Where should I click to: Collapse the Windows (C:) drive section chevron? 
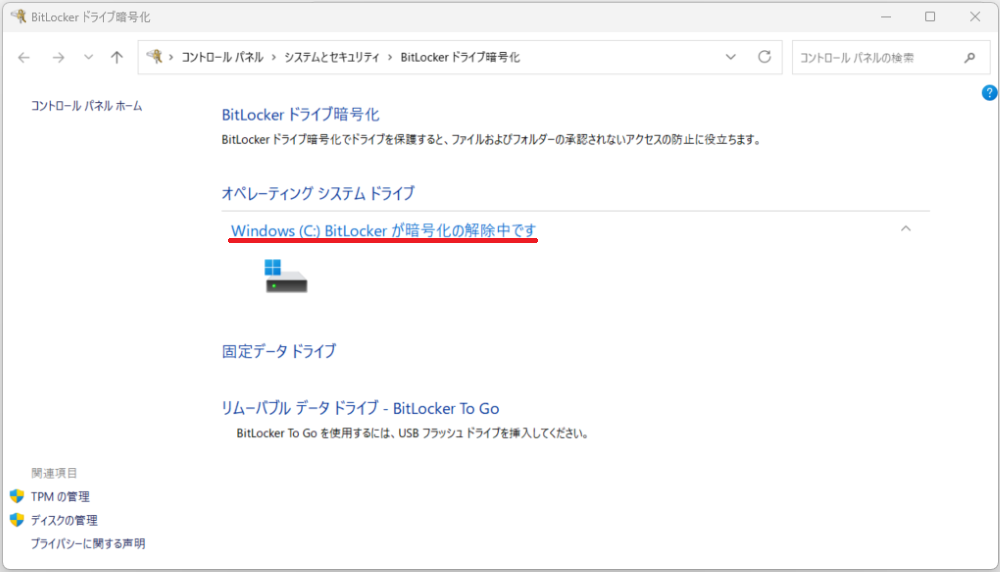(906, 229)
